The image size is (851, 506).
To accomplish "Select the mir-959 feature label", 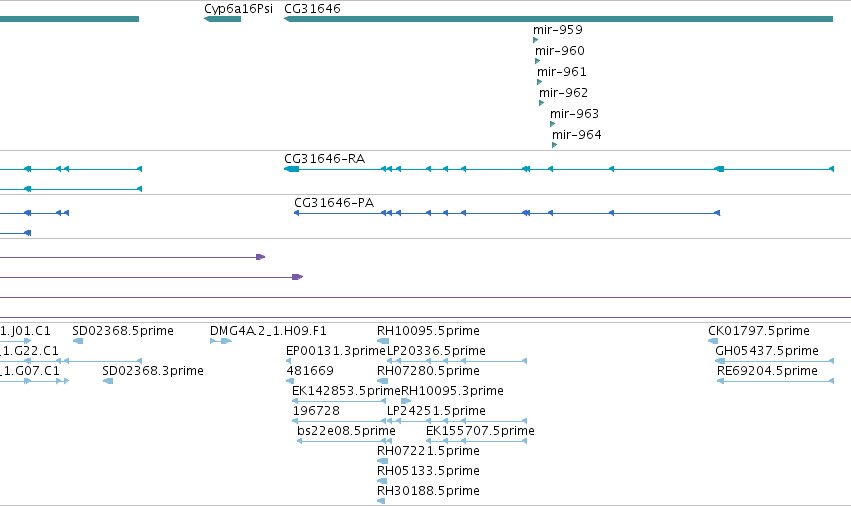I will pos(558,30).
